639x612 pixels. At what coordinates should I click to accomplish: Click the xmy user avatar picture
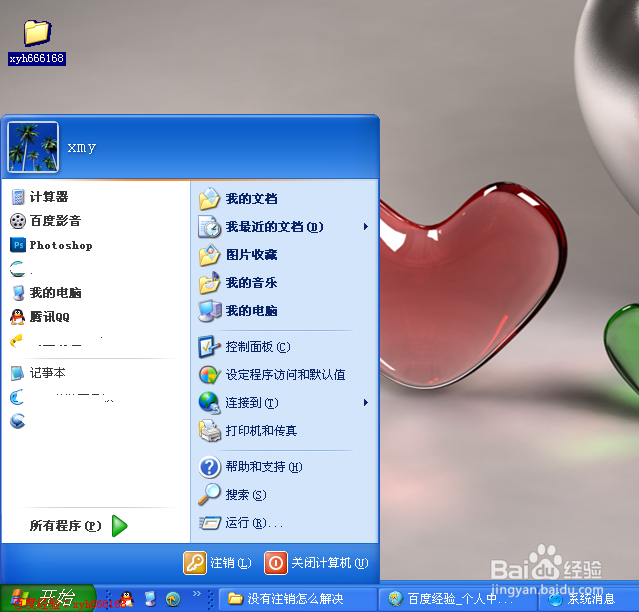pyautogui.click(x=33, y=147)
